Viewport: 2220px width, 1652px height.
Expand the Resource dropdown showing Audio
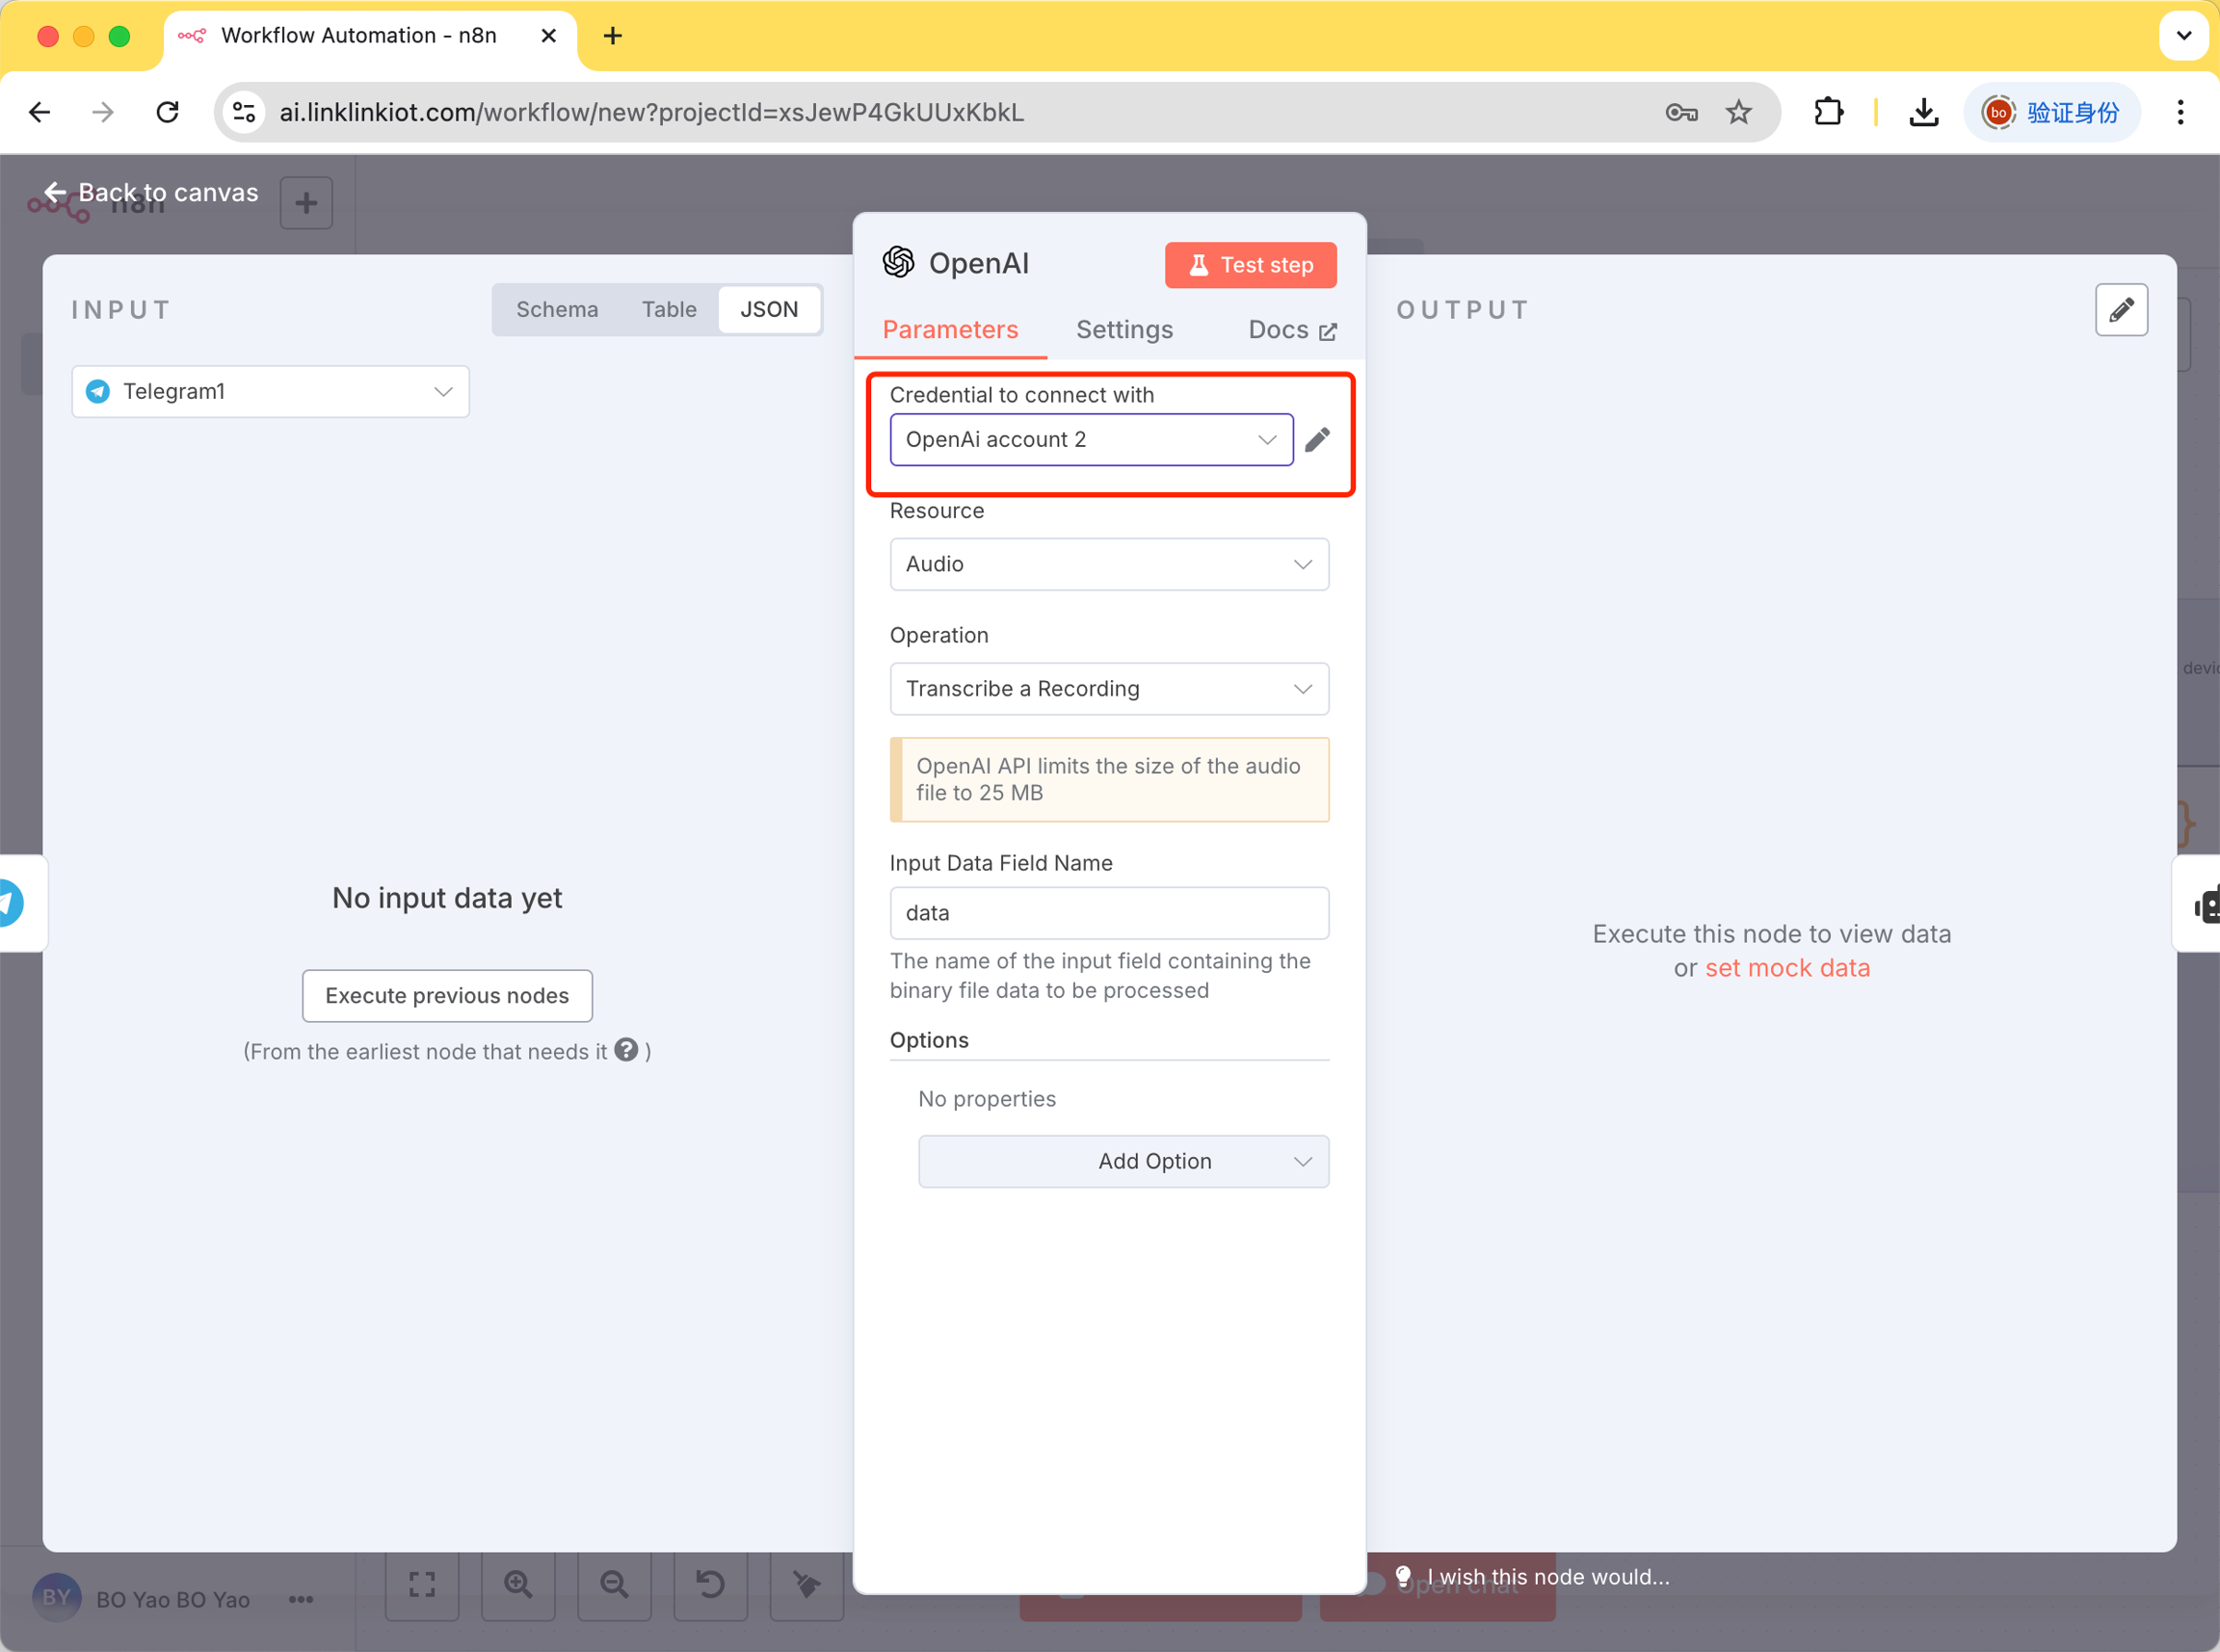tap(1108, 564)
